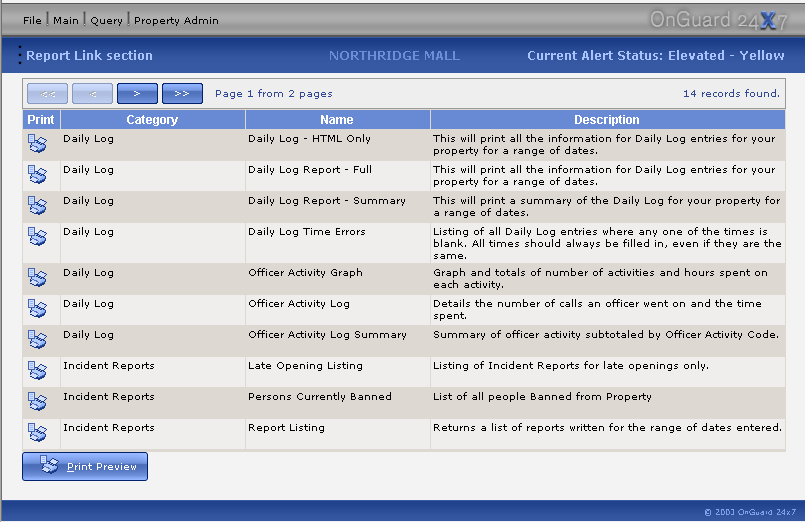Select 'Daily Log Time Errors' name
805x522 pixels.
[306, 231]
